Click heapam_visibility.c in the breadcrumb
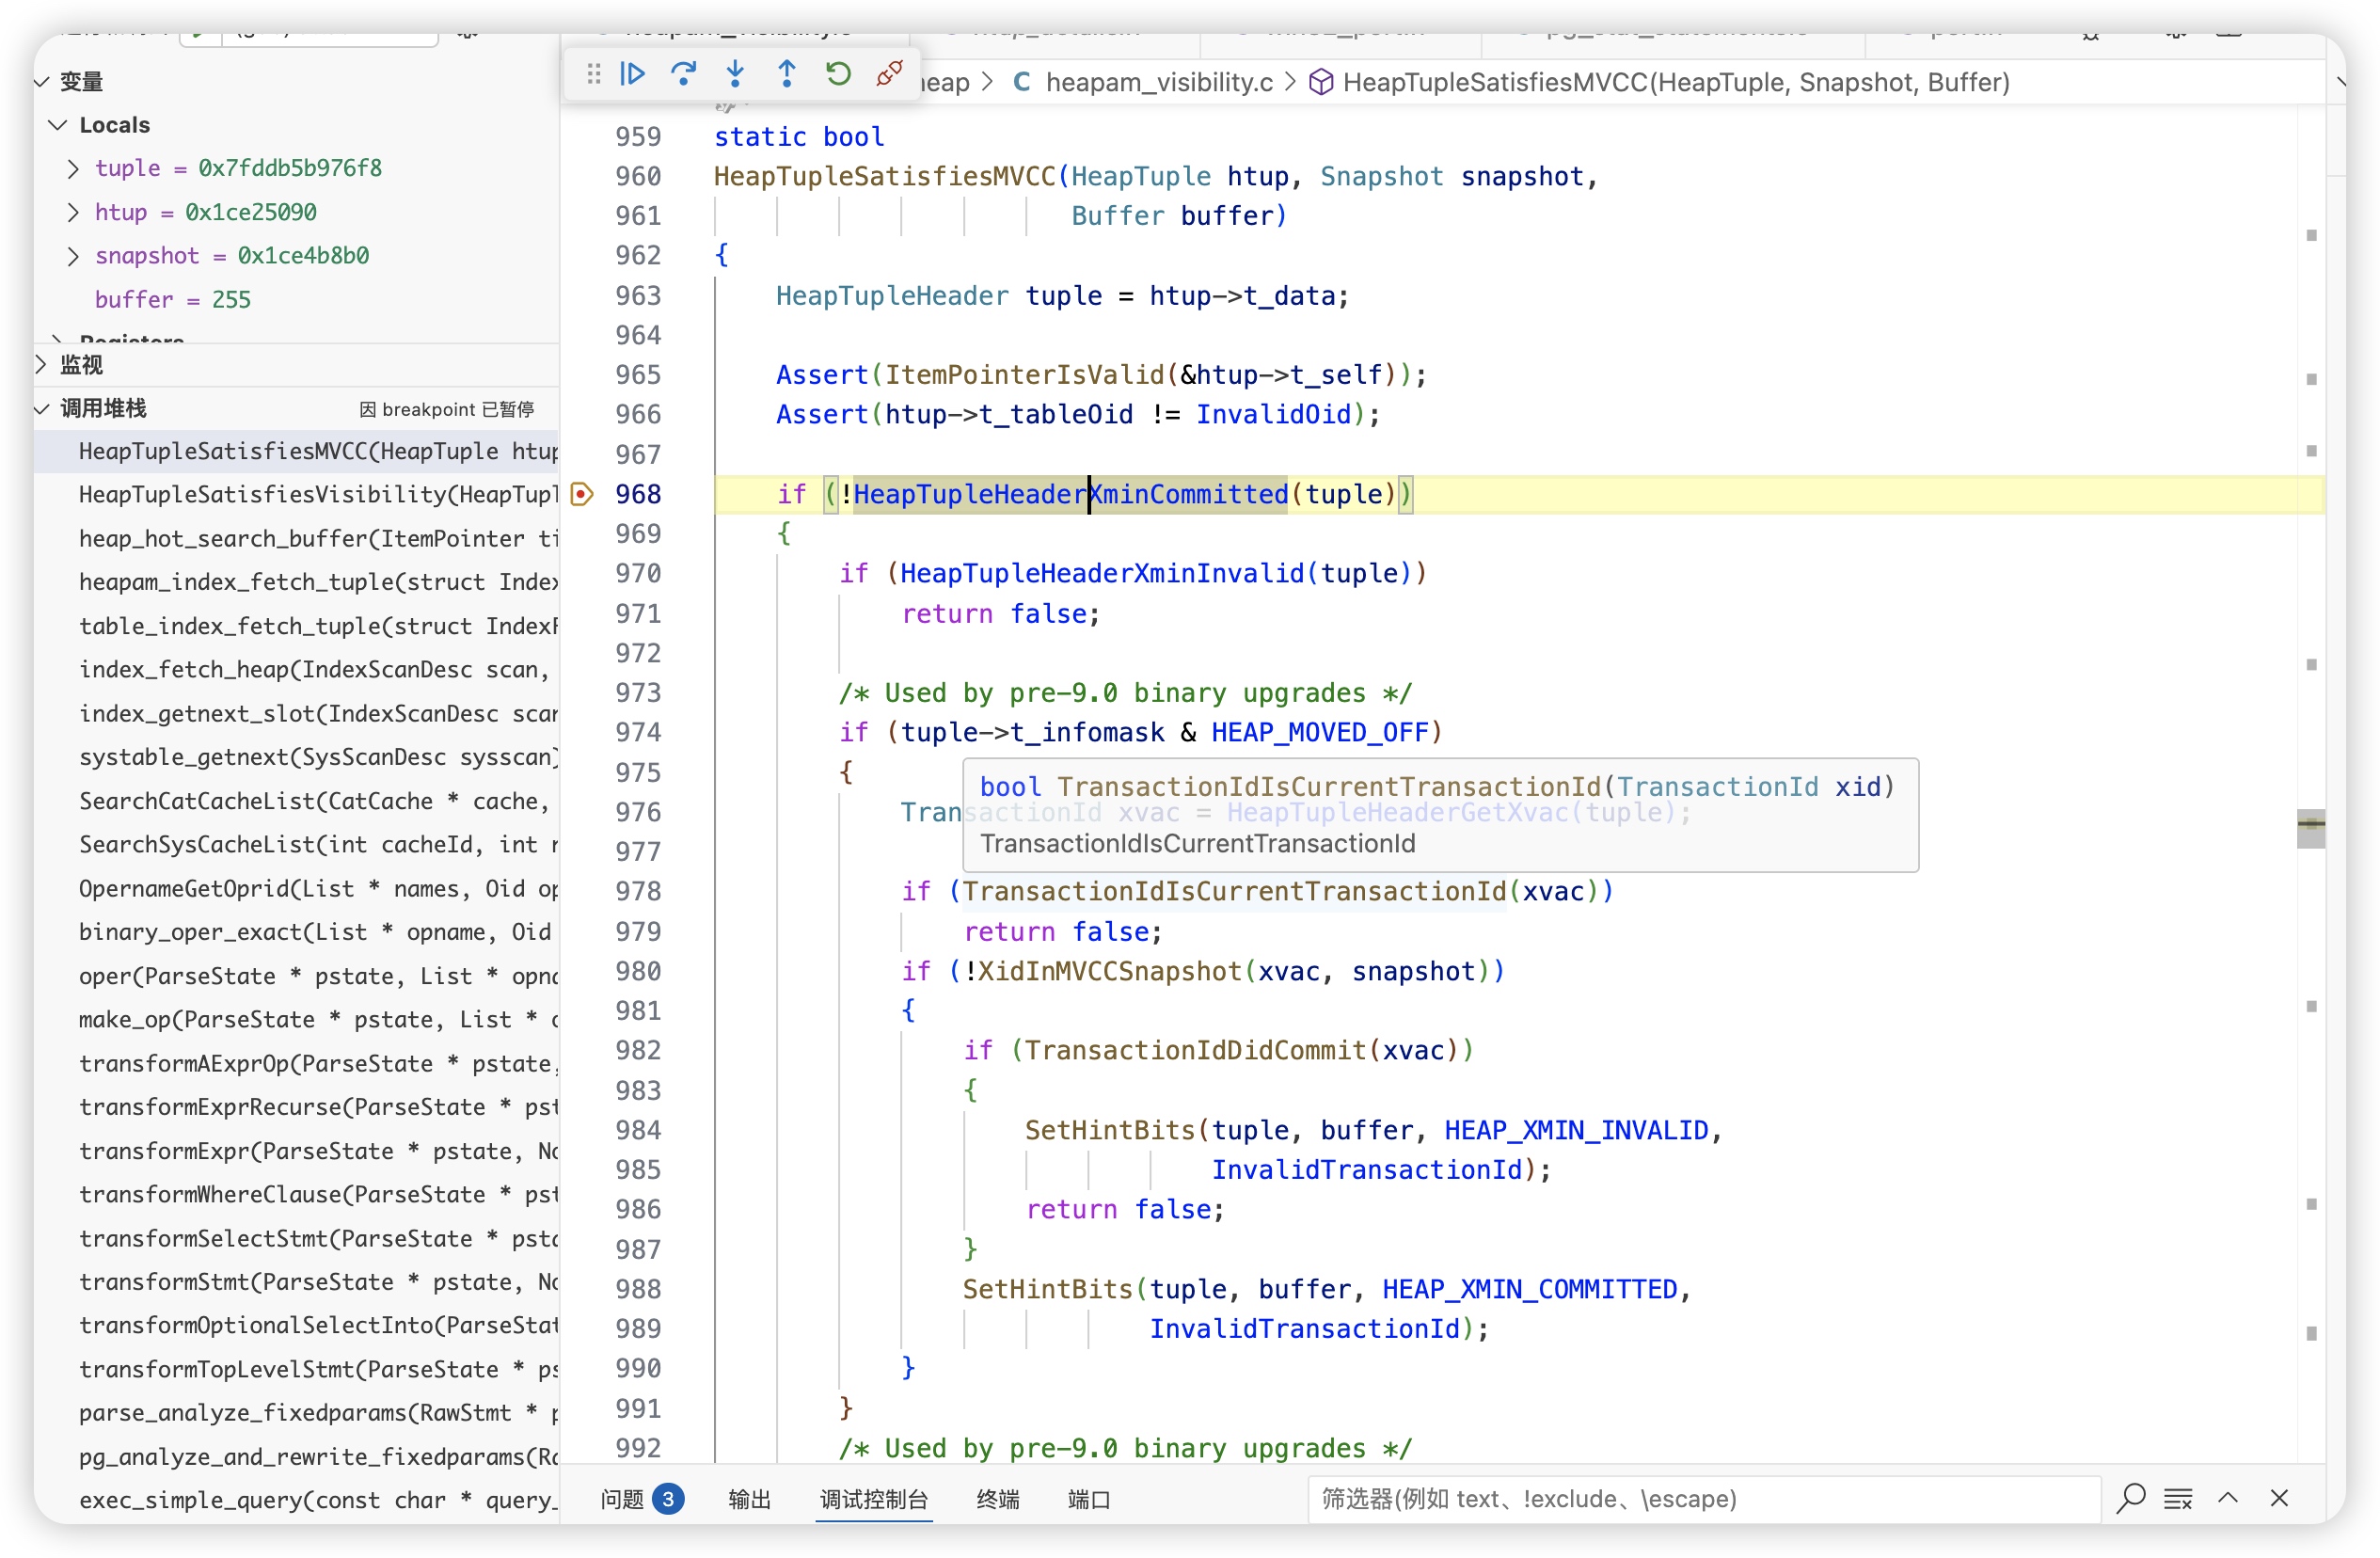The width and height of the screenshot is (2380, 1558). (1158, 82)
